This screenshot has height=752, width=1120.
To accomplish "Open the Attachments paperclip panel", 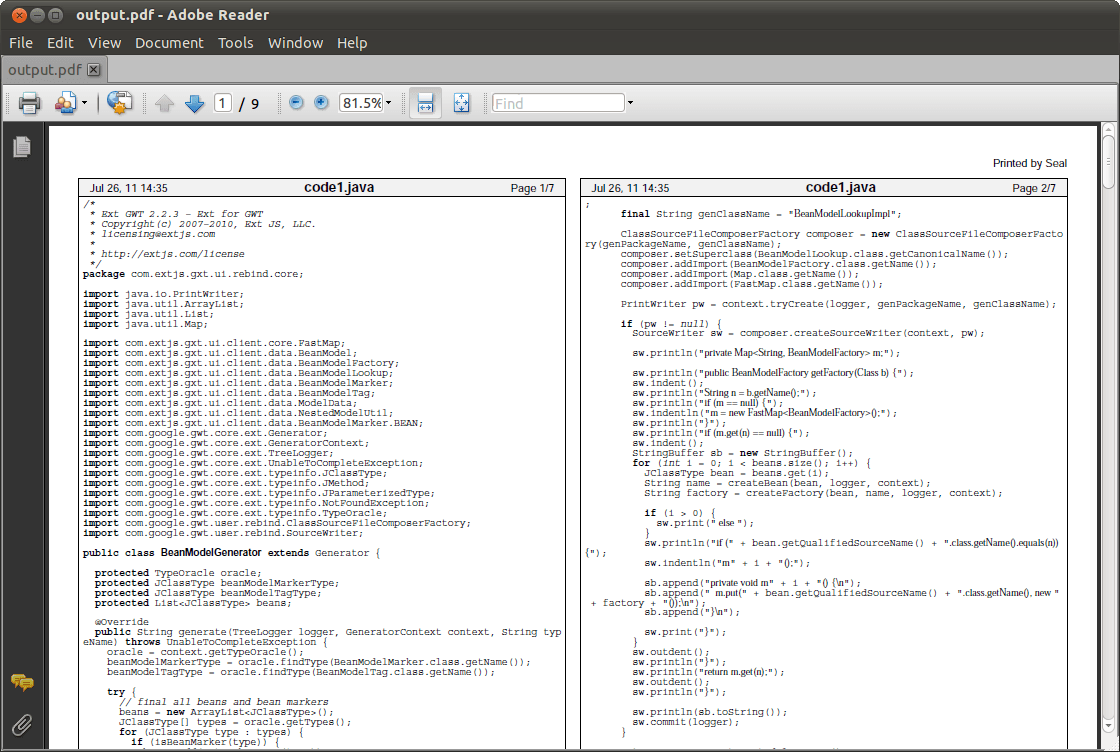I will point(21,725).
